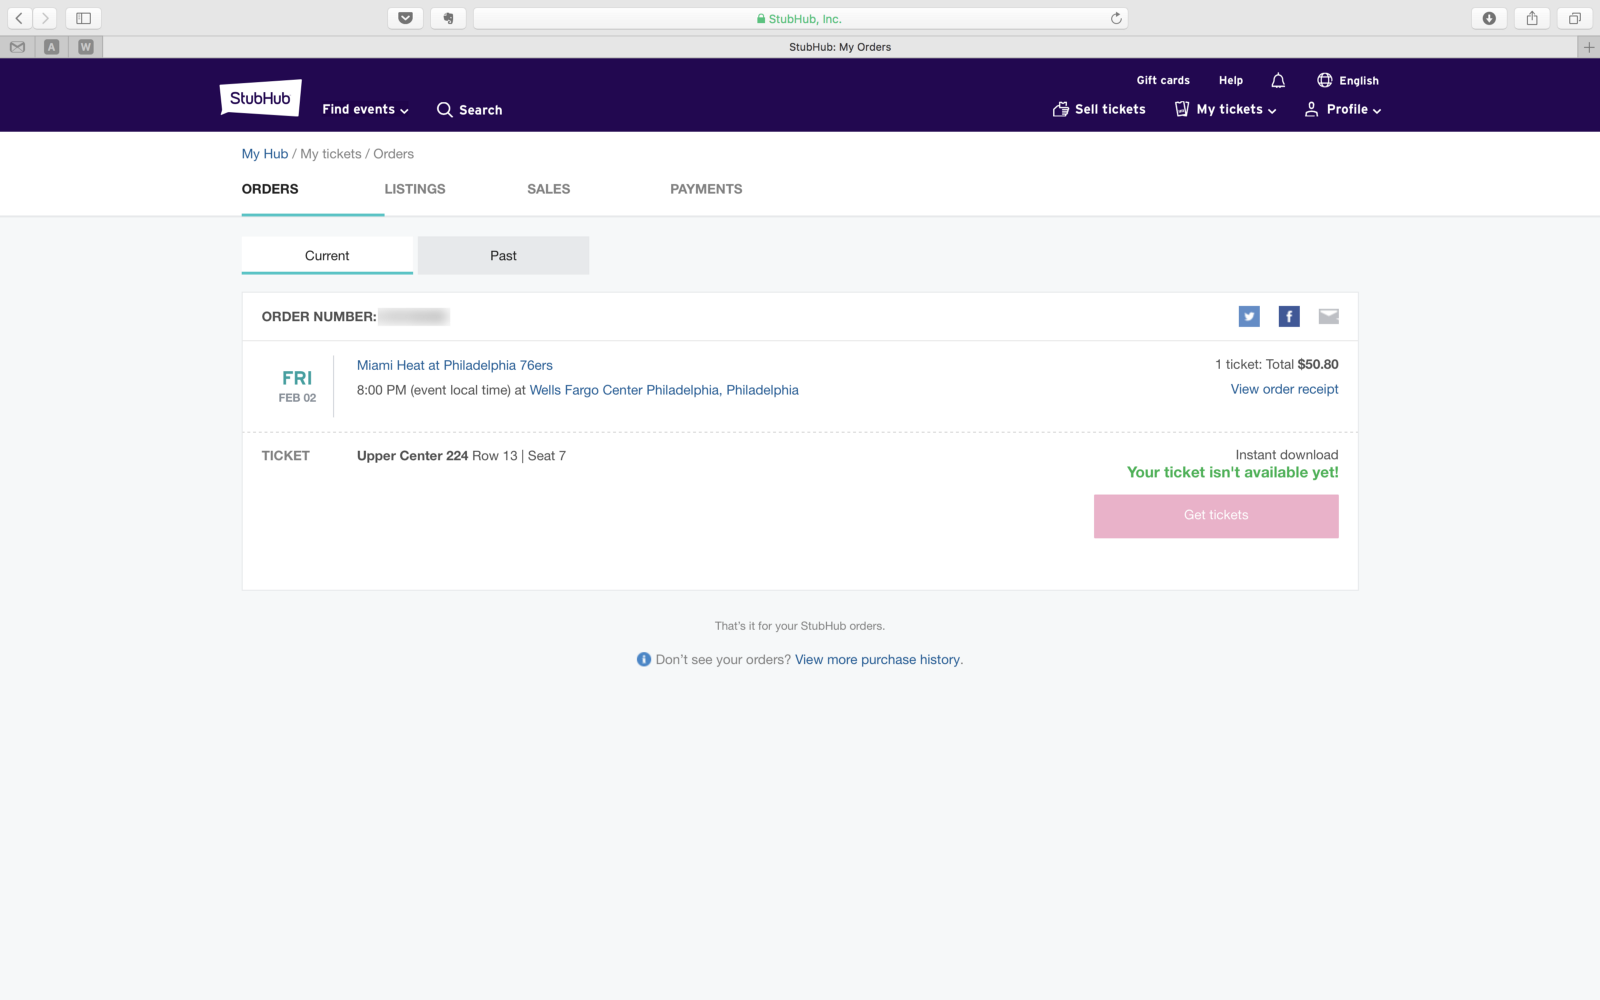Switch to the LISTINGS tab

pyautogui.click(x=415, y=189)
